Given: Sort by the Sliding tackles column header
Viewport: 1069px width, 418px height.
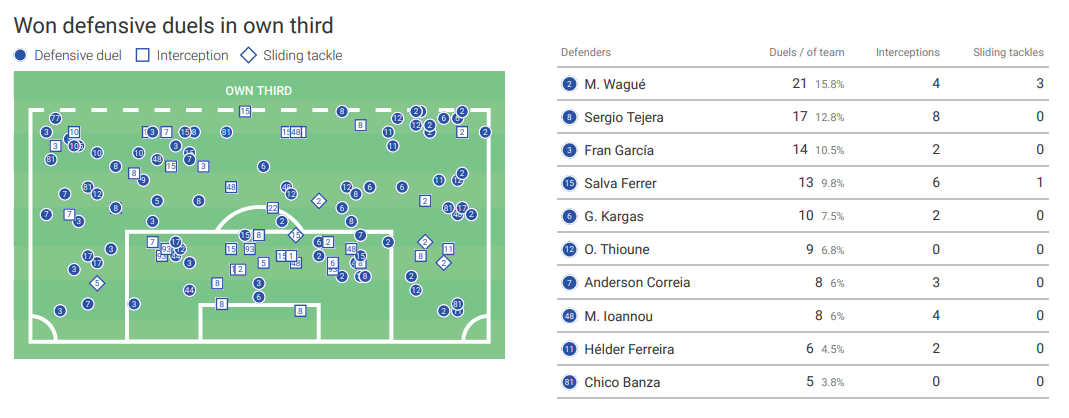Looking at the screenshot, I should 1008,53.
